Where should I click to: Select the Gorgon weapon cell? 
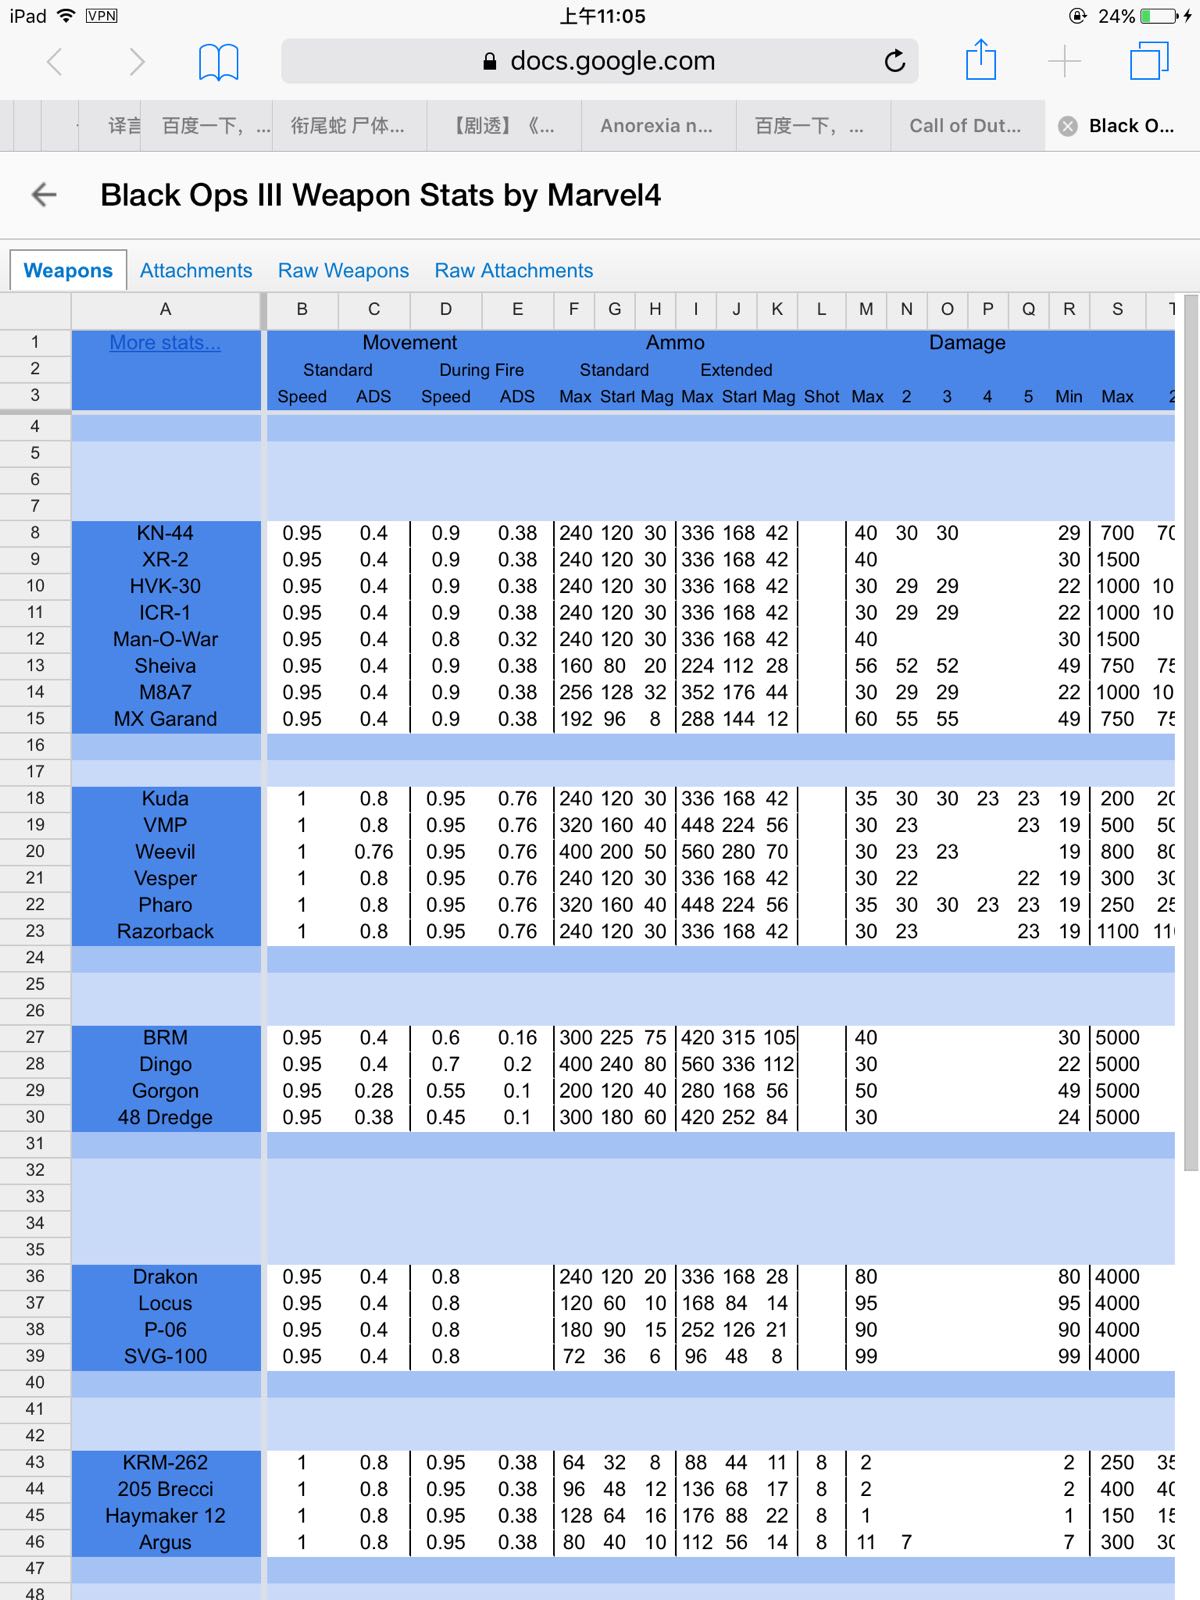point(165,1091)
